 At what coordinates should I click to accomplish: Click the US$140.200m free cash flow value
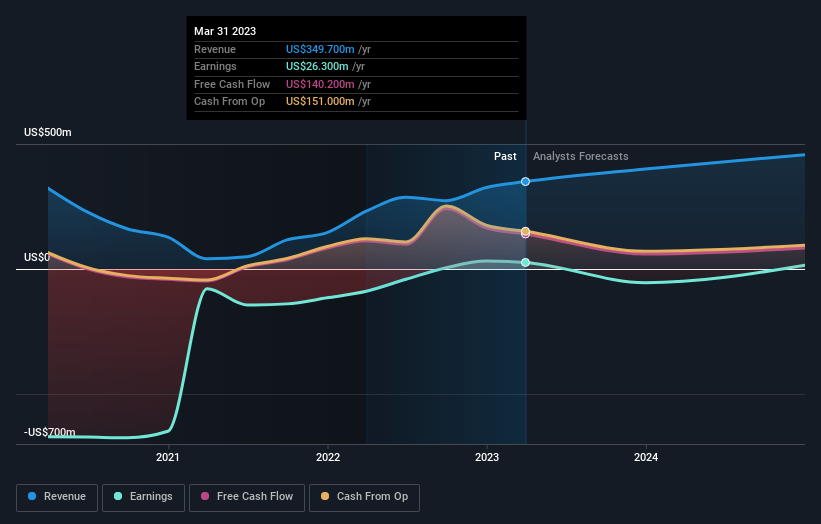320,84
